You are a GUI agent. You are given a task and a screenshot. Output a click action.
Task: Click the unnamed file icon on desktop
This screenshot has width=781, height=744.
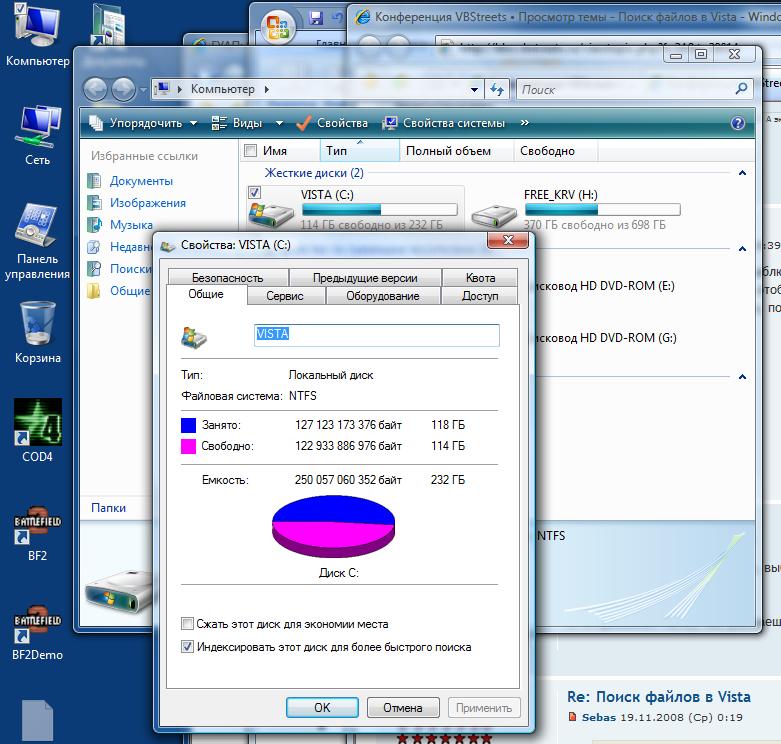click(37, 721)
